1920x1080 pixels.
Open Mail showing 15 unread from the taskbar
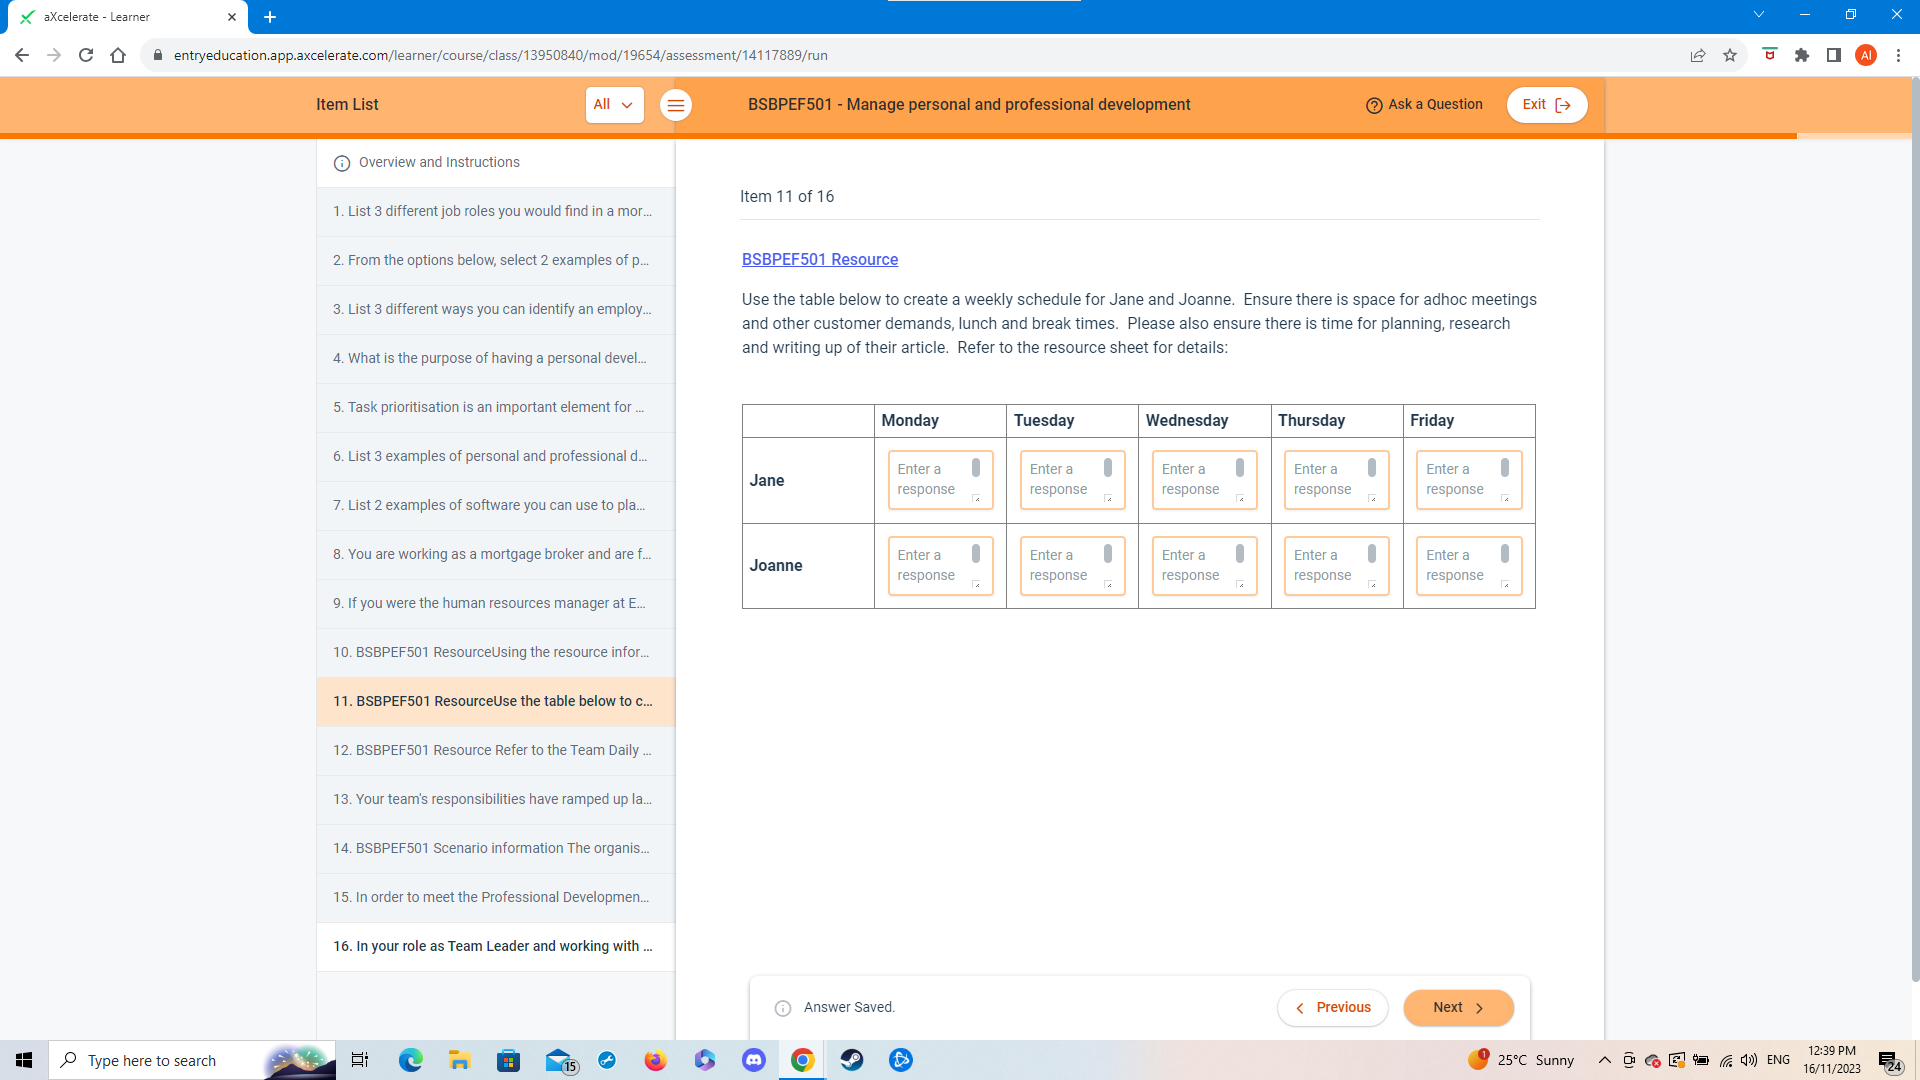coord(558,1060)
